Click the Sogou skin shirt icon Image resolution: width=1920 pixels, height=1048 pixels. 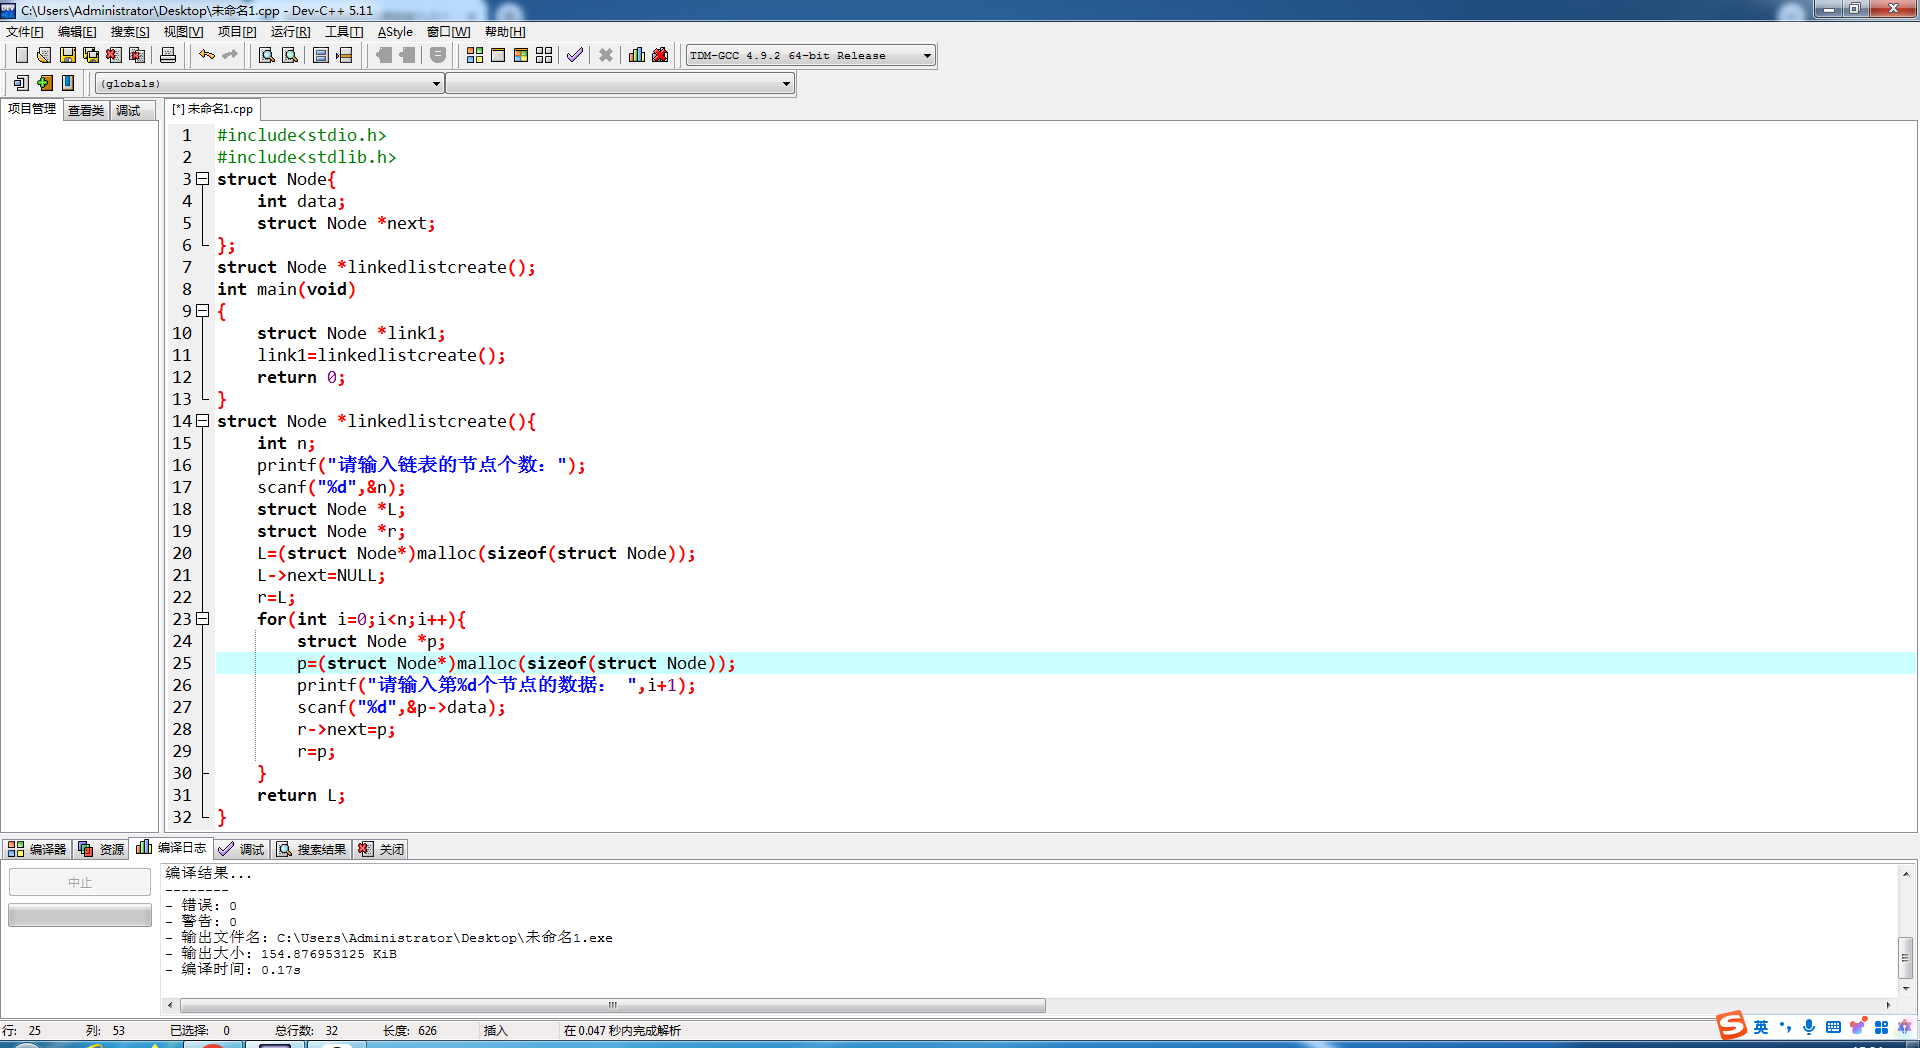[x=1857, y=1027]
